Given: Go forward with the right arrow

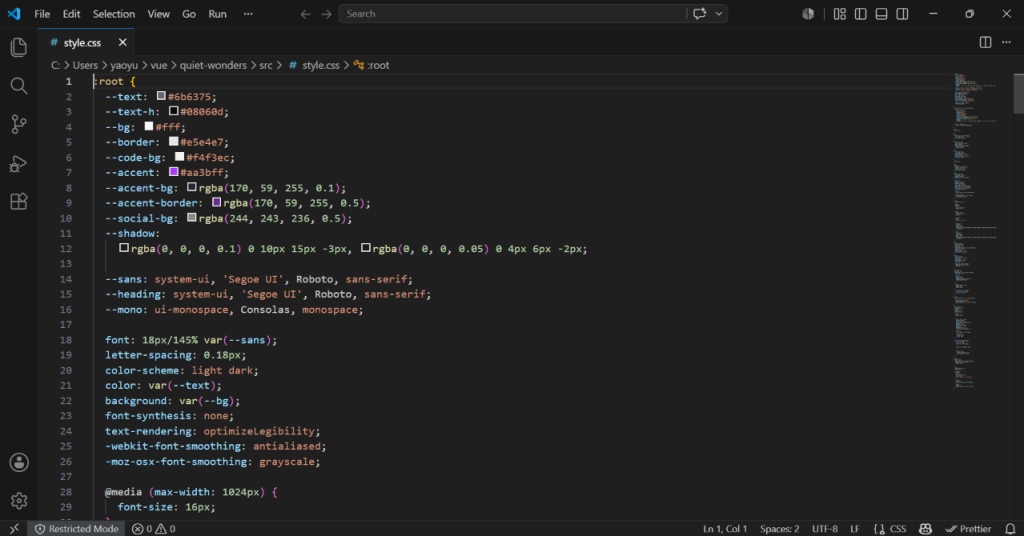Looking at the screenshot, I should pos(327,14).
